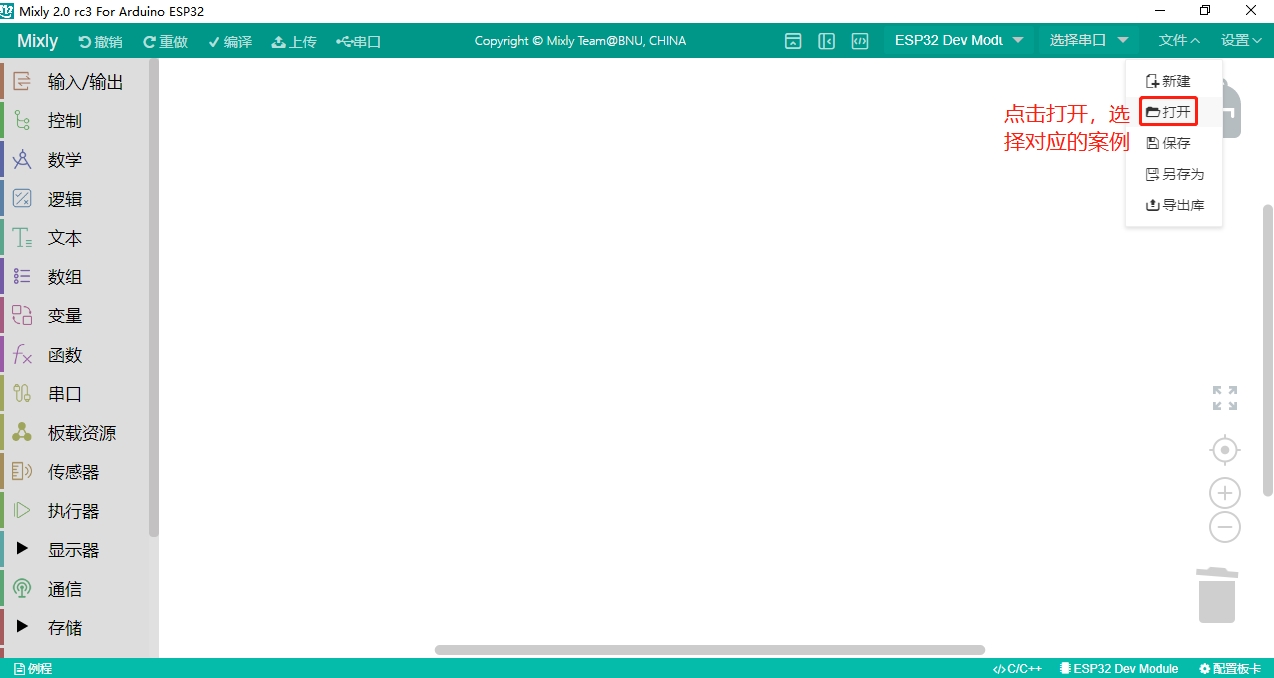Viewport: 1274px width, 678px height.
Task: Zoom in with the plus circle icon
Action: pyautogui.click(x=1224, y=493)
